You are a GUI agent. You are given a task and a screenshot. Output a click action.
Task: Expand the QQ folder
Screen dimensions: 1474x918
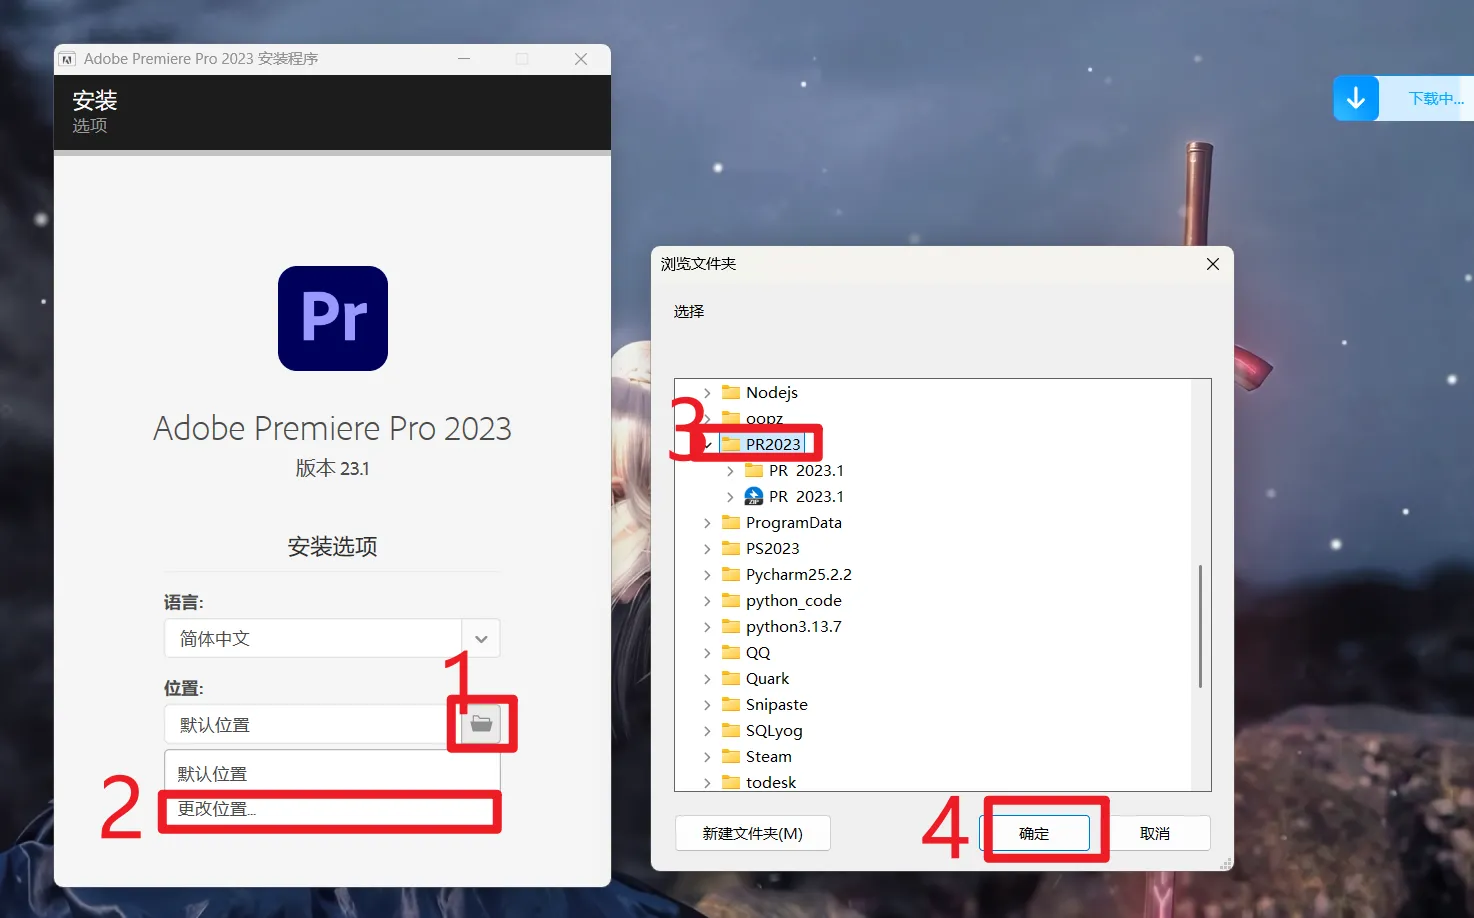click(x=707, y=652)
